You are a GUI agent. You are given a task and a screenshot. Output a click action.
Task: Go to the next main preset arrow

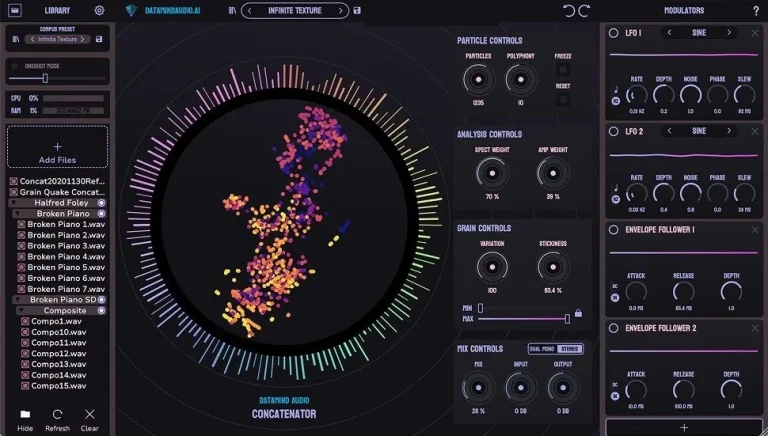[340, 10]
